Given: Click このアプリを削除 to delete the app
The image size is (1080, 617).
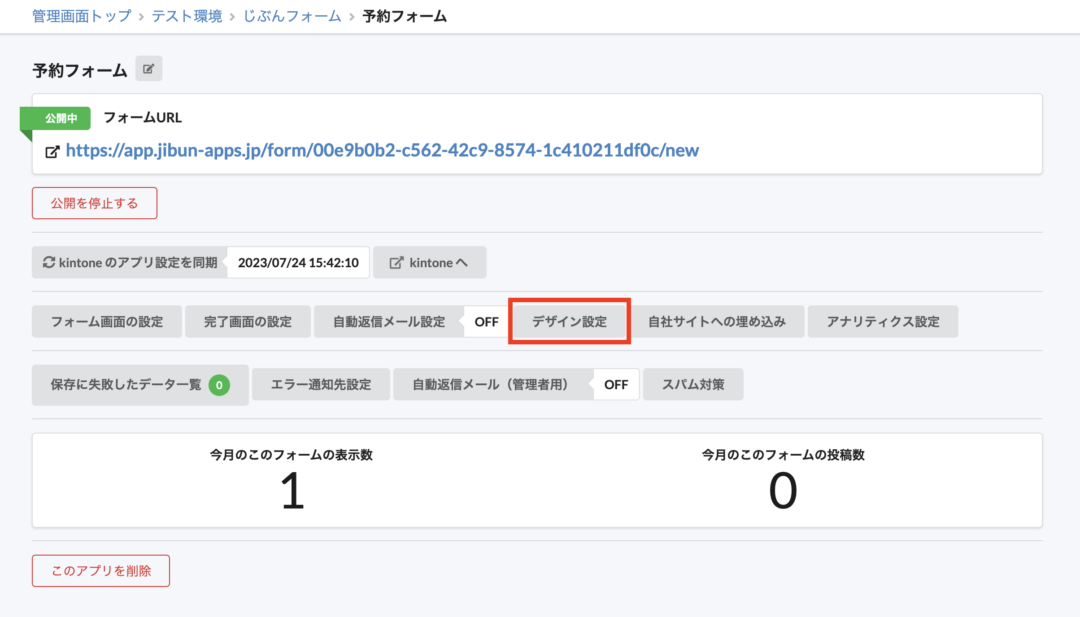Looking at the screenshot, I should [100, 570].
